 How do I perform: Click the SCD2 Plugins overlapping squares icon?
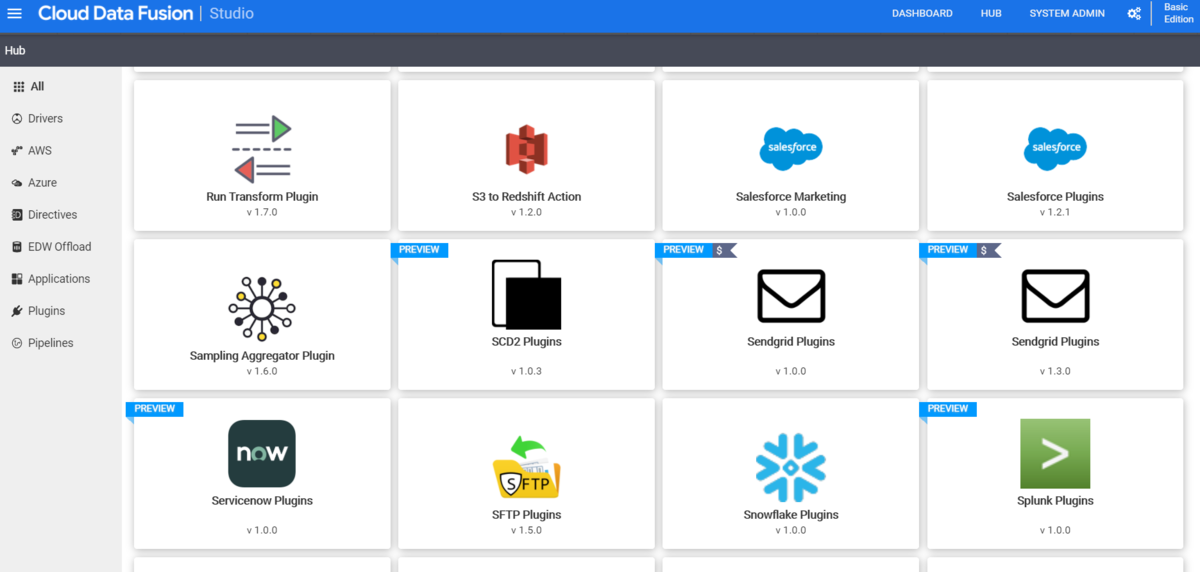[x=526, y=294]
